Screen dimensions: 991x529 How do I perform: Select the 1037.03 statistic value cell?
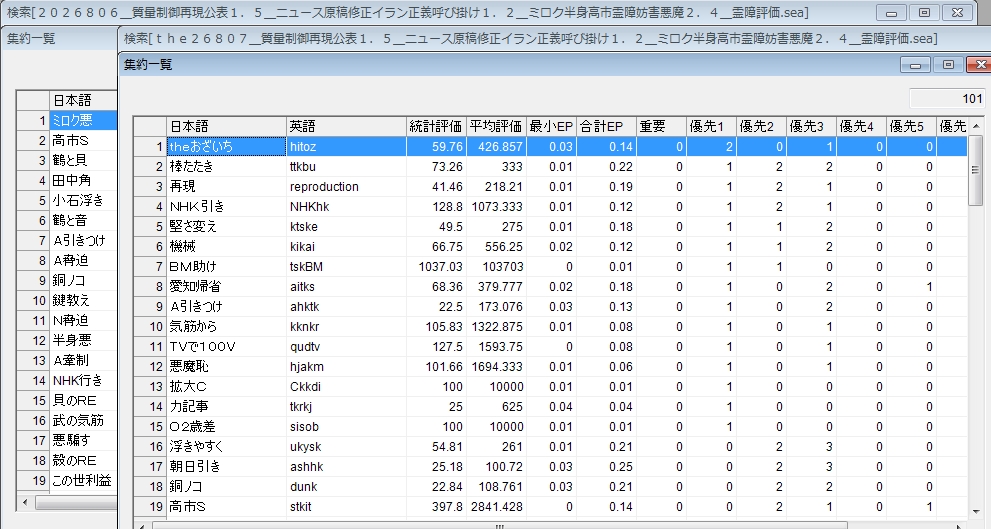pyautogui.click(x=436, y=267)
